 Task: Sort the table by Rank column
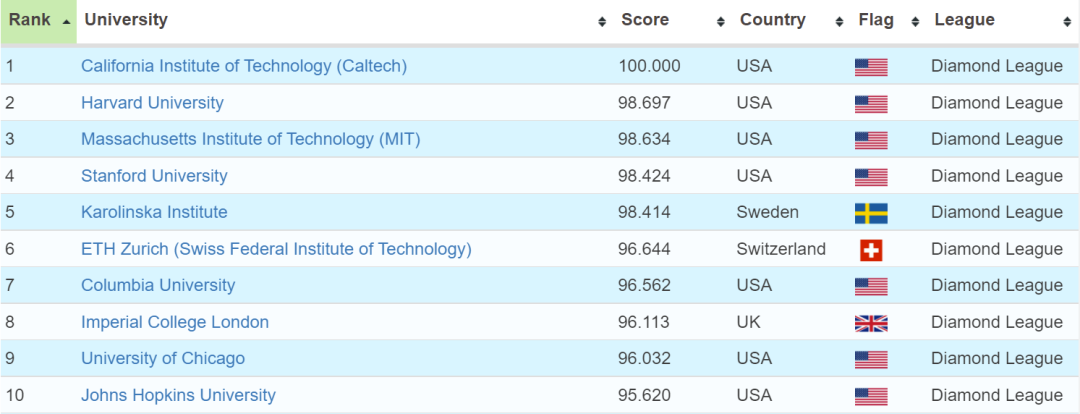tap(38, 20)
